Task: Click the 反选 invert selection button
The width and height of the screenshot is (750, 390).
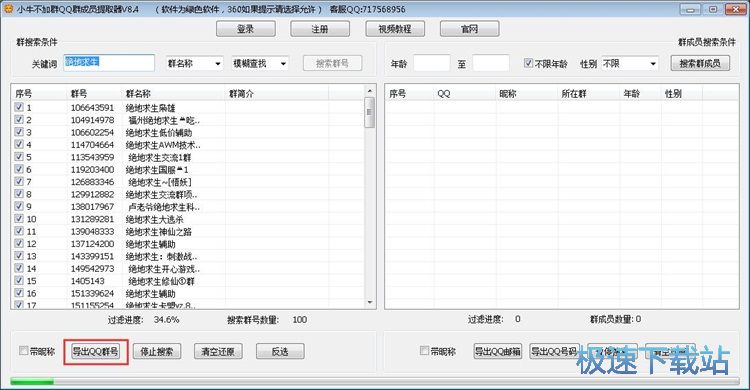Action: [280, 351]
